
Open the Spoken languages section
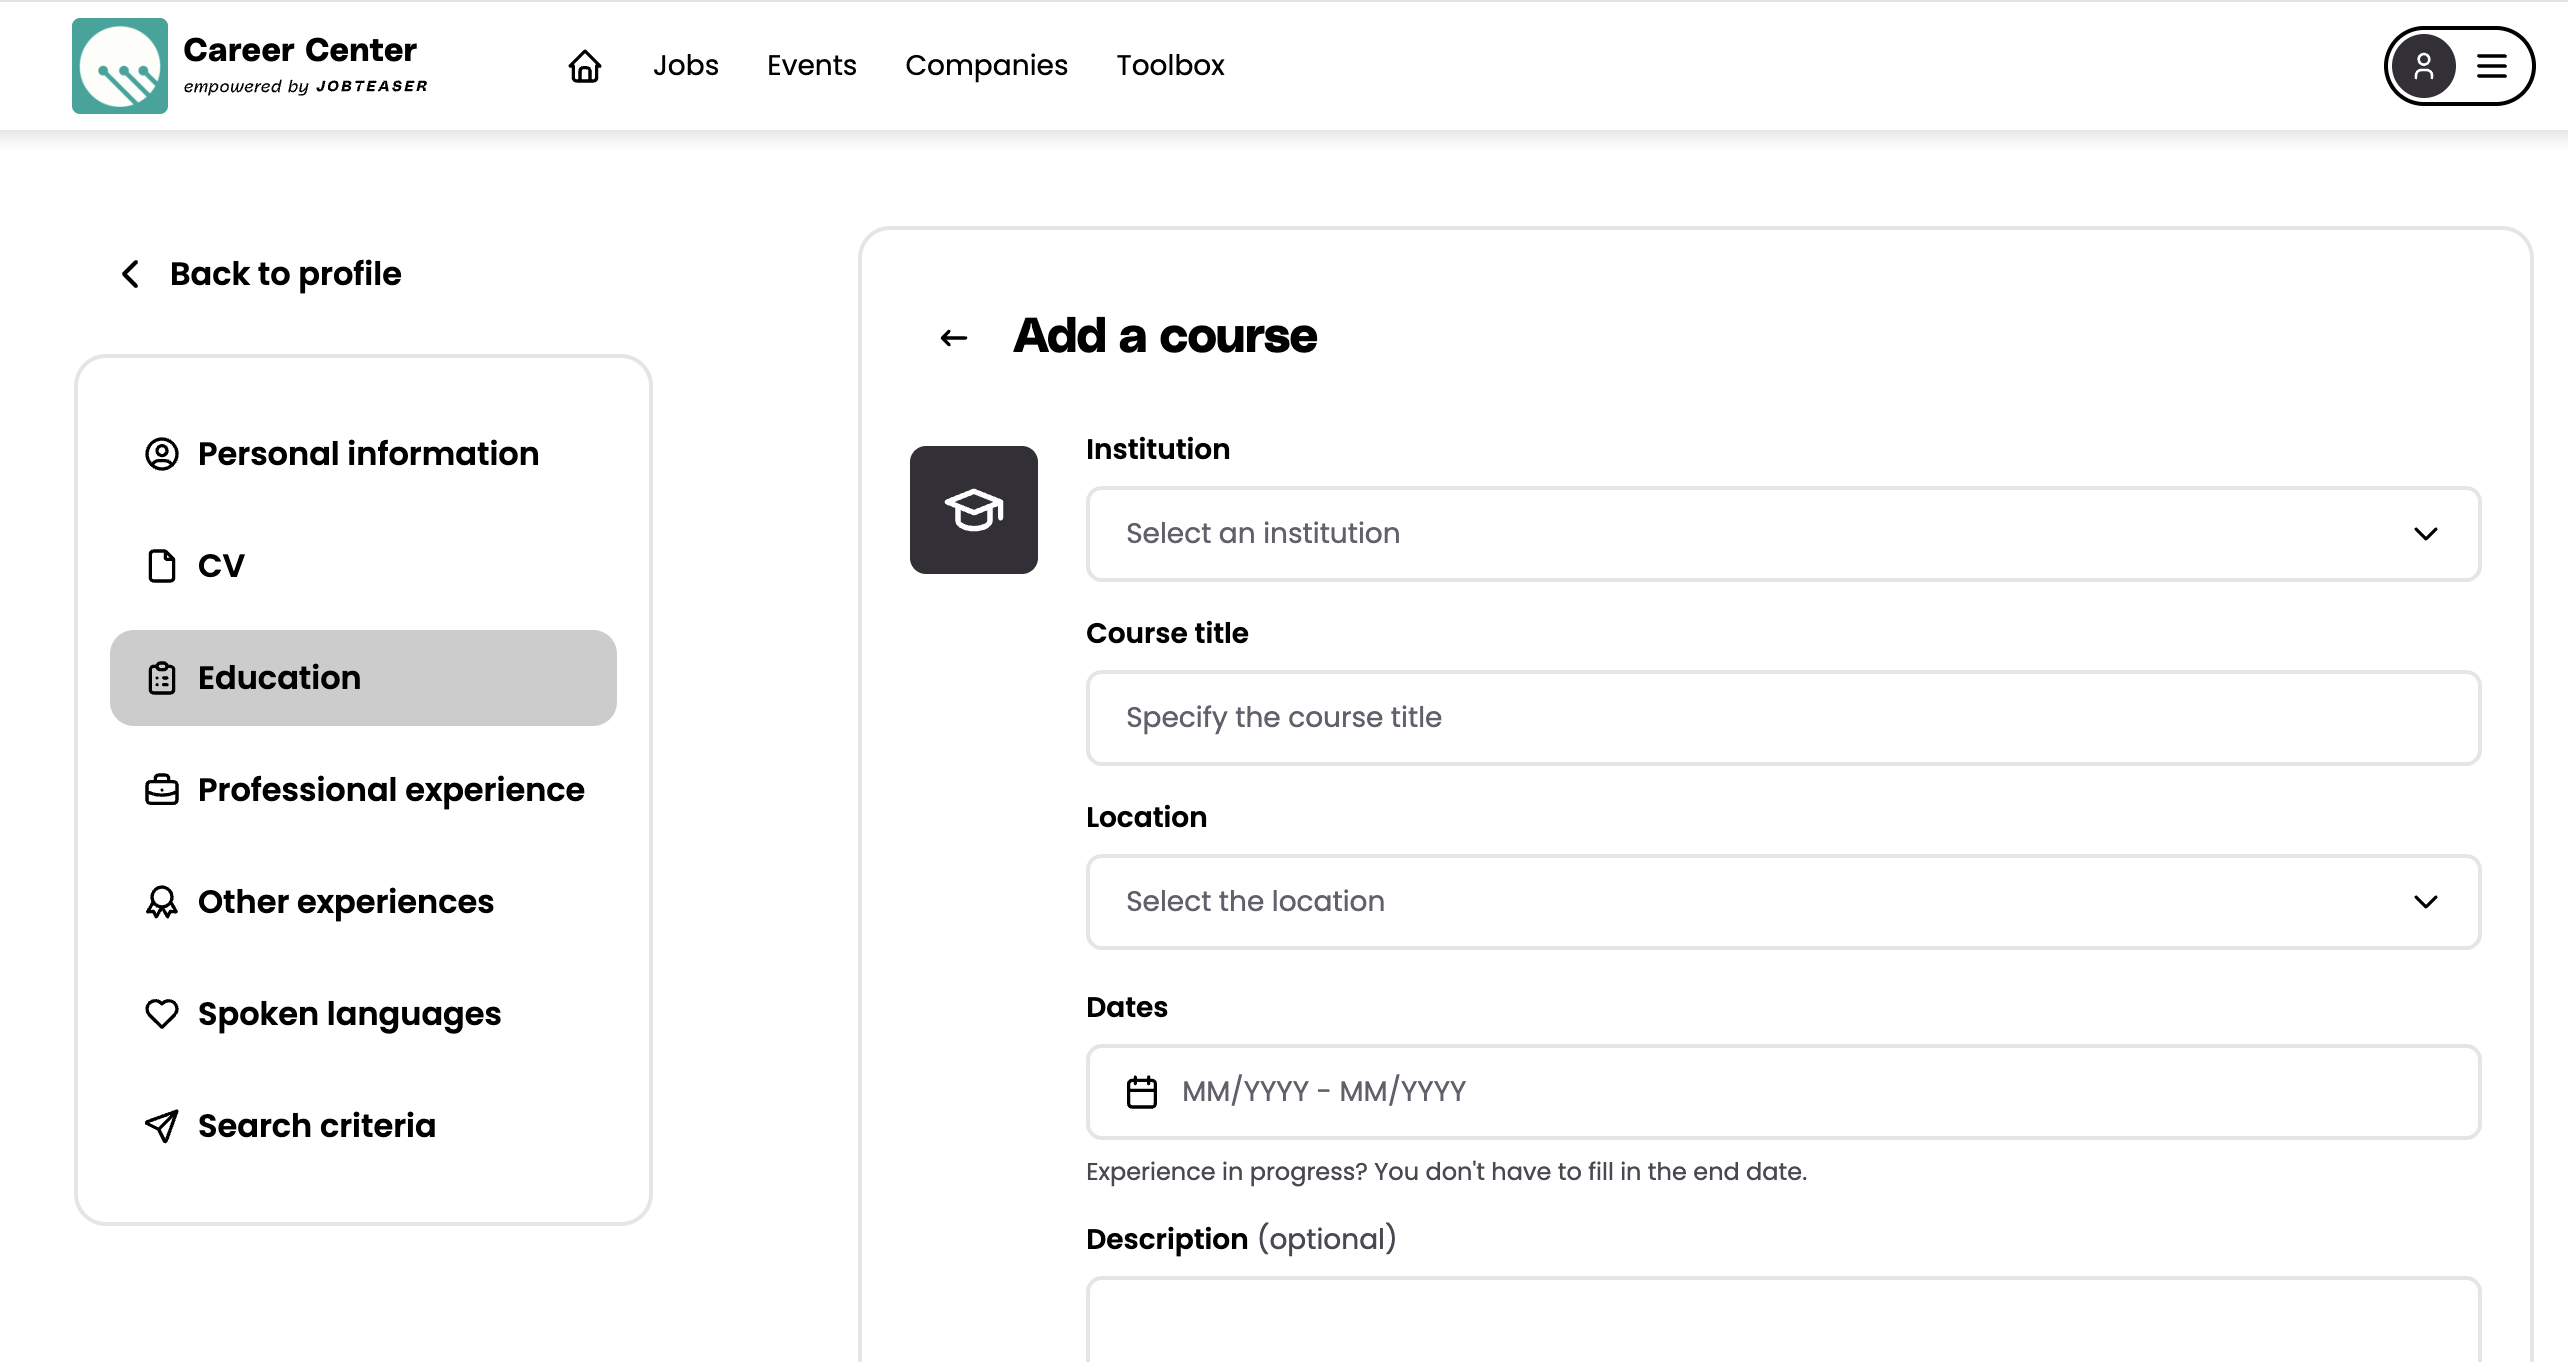point(349,1014)
